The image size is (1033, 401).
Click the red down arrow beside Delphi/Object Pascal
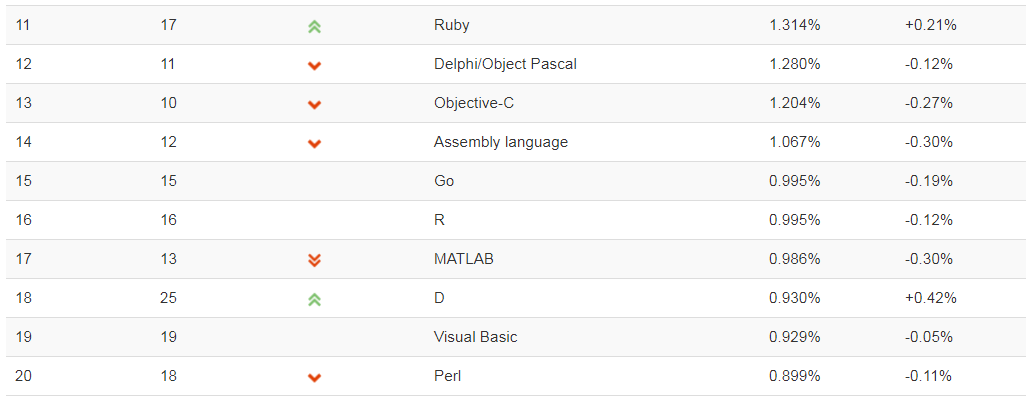[314, 65]
